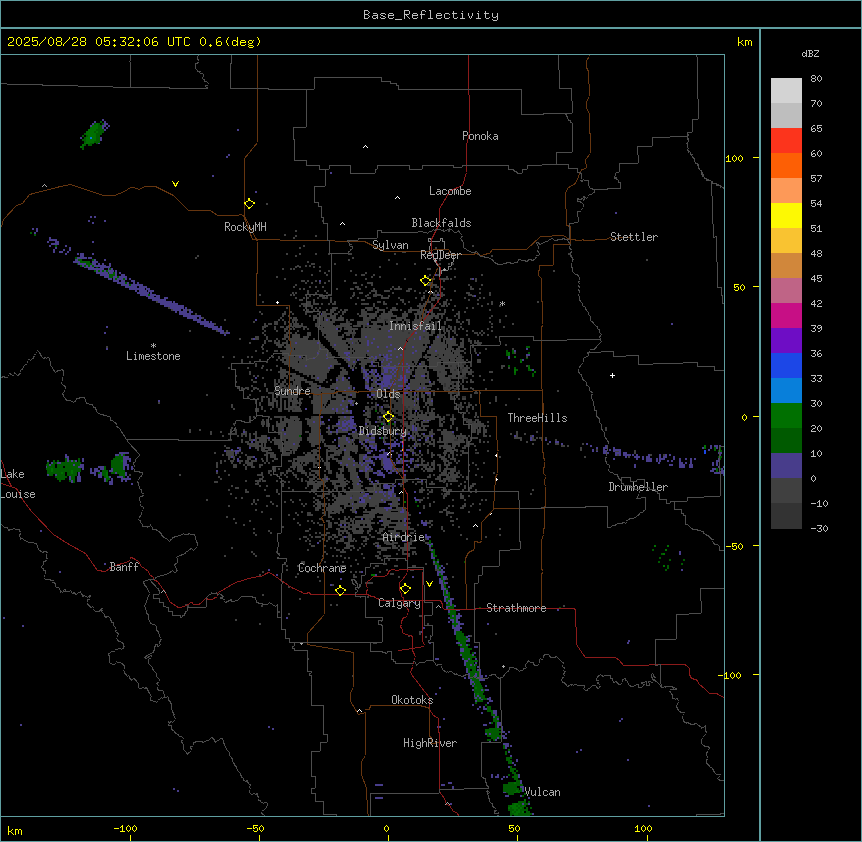The width and height of the screenshot is (862, 842).
Task: Click the bright blue 36-33 dBZ legend swatch
Action: (x=786, y=365)
